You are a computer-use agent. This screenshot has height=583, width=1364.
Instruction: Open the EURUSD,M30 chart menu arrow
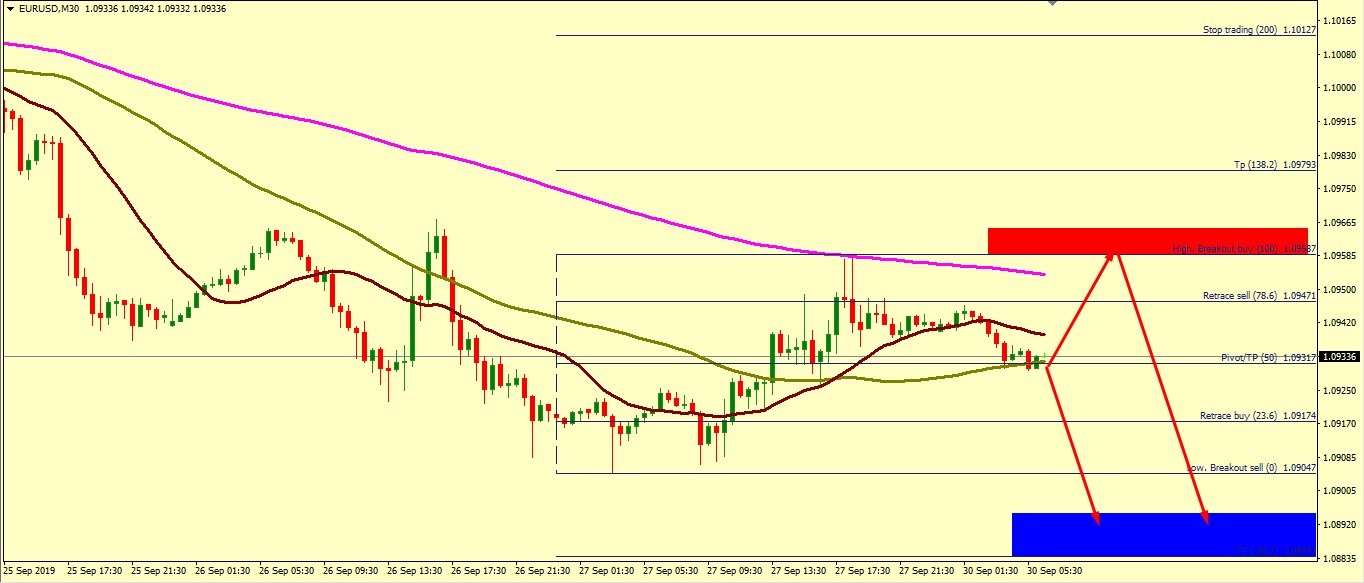[x=9, y=9]
